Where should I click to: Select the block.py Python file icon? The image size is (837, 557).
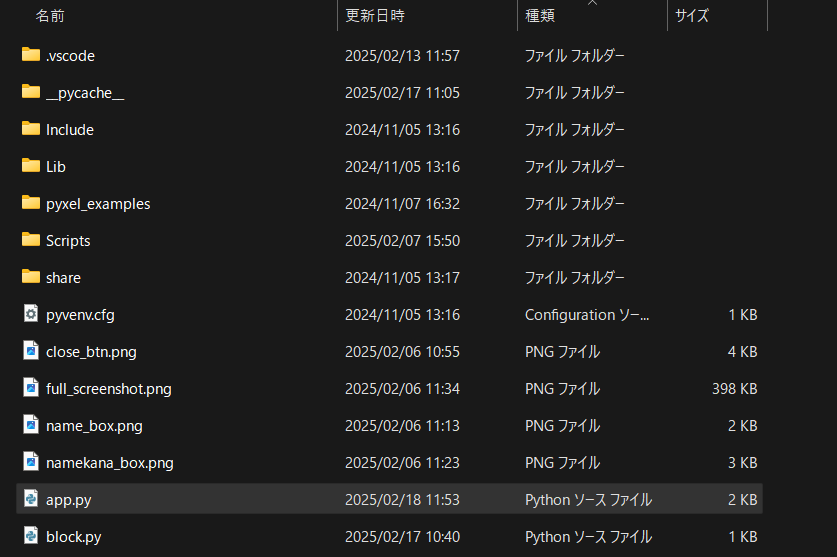pos(30,536)
